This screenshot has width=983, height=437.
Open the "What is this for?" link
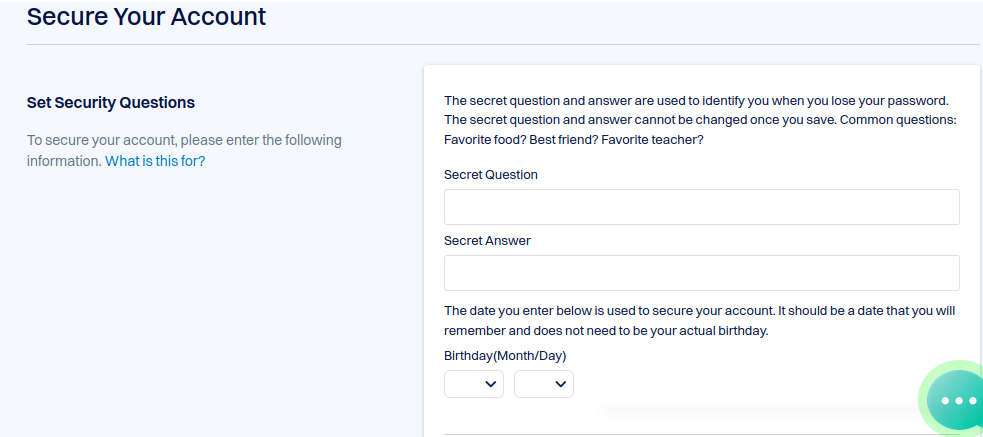click(x=155, y=161)
